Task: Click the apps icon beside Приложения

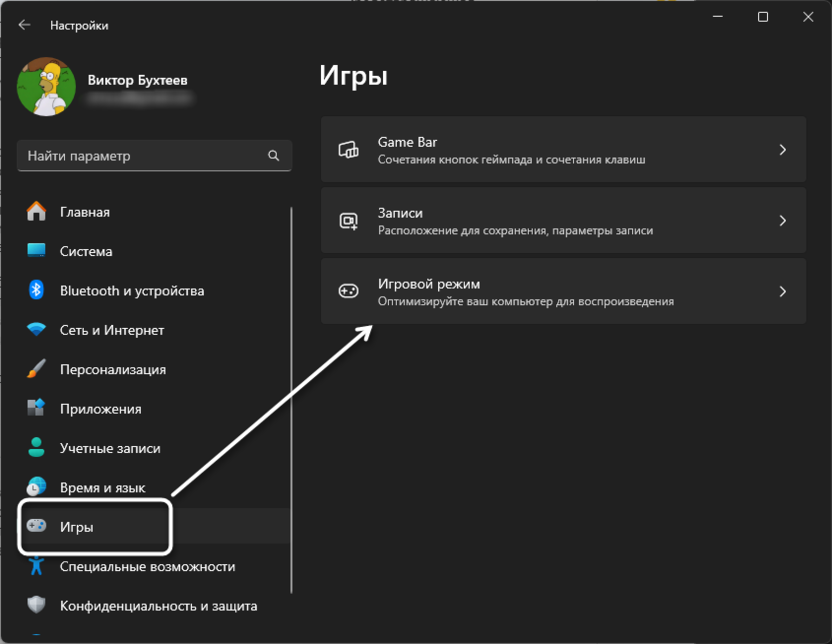Action: [37, 408]
